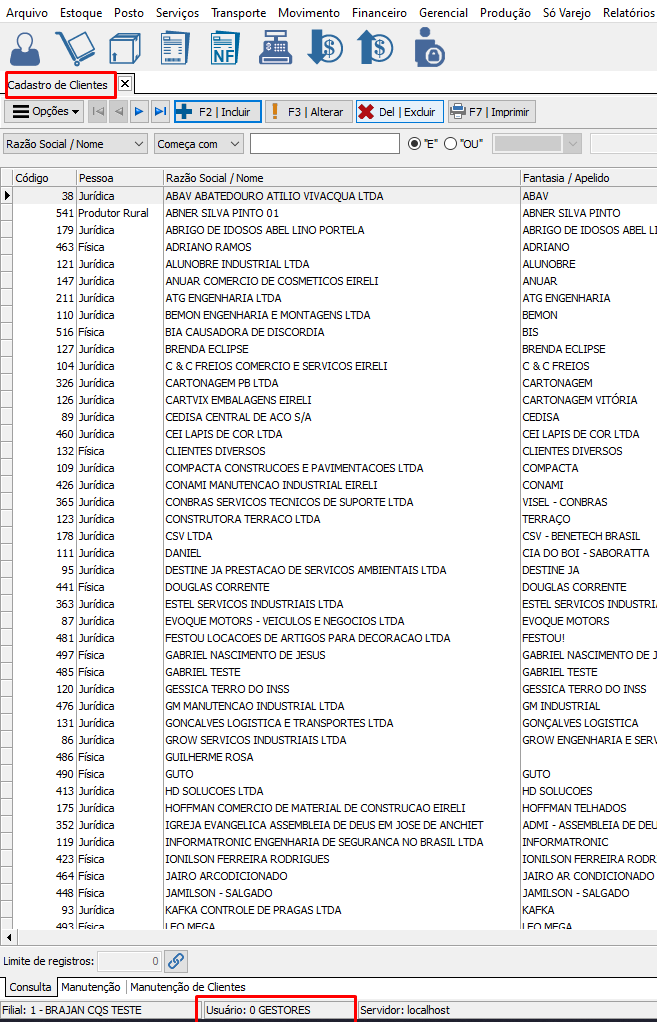Select the "E" radio button
The width and height of the screenshot is (657, 1022).
tap(415, 144)
